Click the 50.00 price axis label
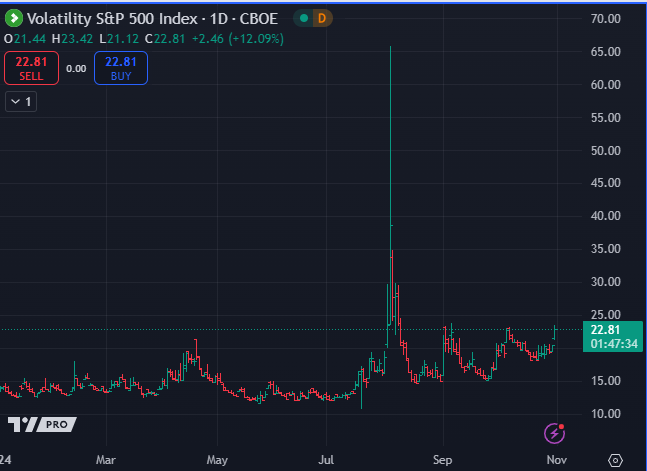The height and width of the screenshot is (471, 647). 606,151
